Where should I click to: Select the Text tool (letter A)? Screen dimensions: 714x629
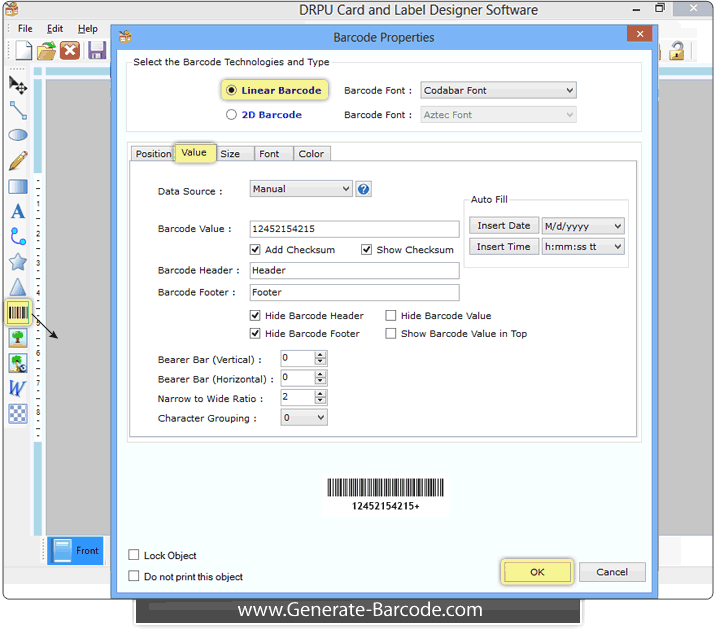tap(18, 211)
